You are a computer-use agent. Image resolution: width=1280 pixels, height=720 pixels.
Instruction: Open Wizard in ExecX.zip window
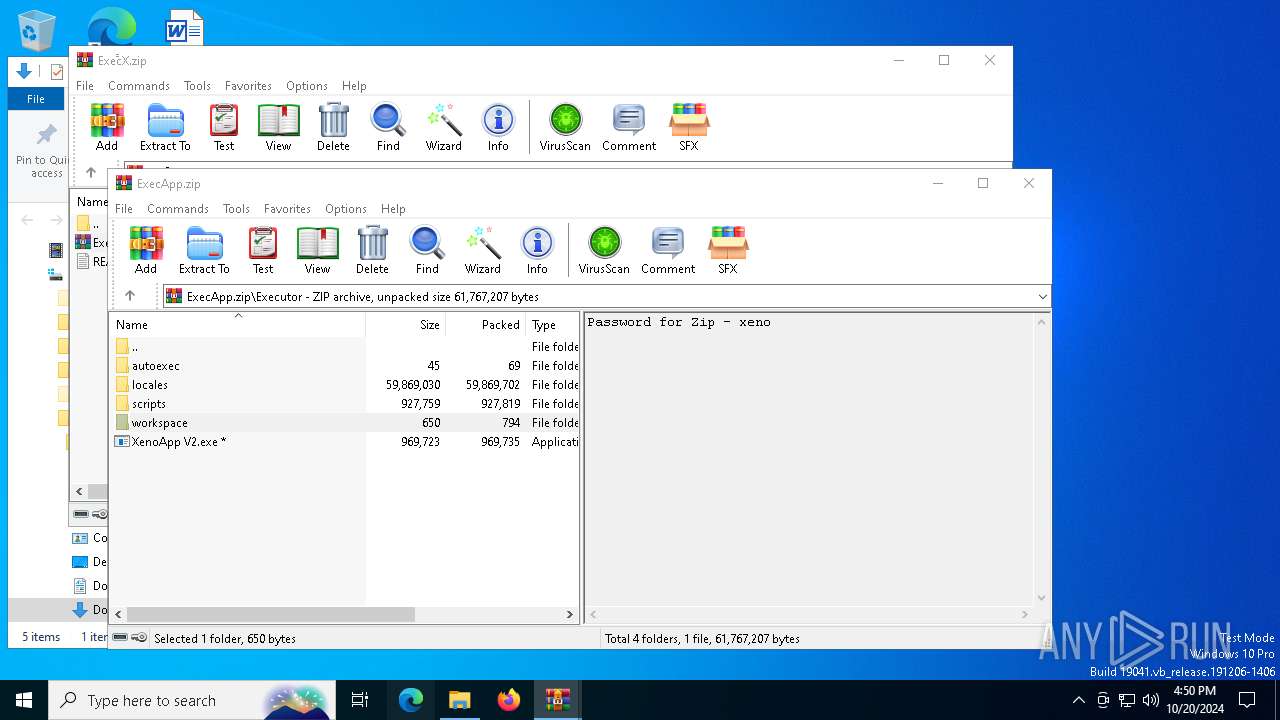tap(443, 127)
